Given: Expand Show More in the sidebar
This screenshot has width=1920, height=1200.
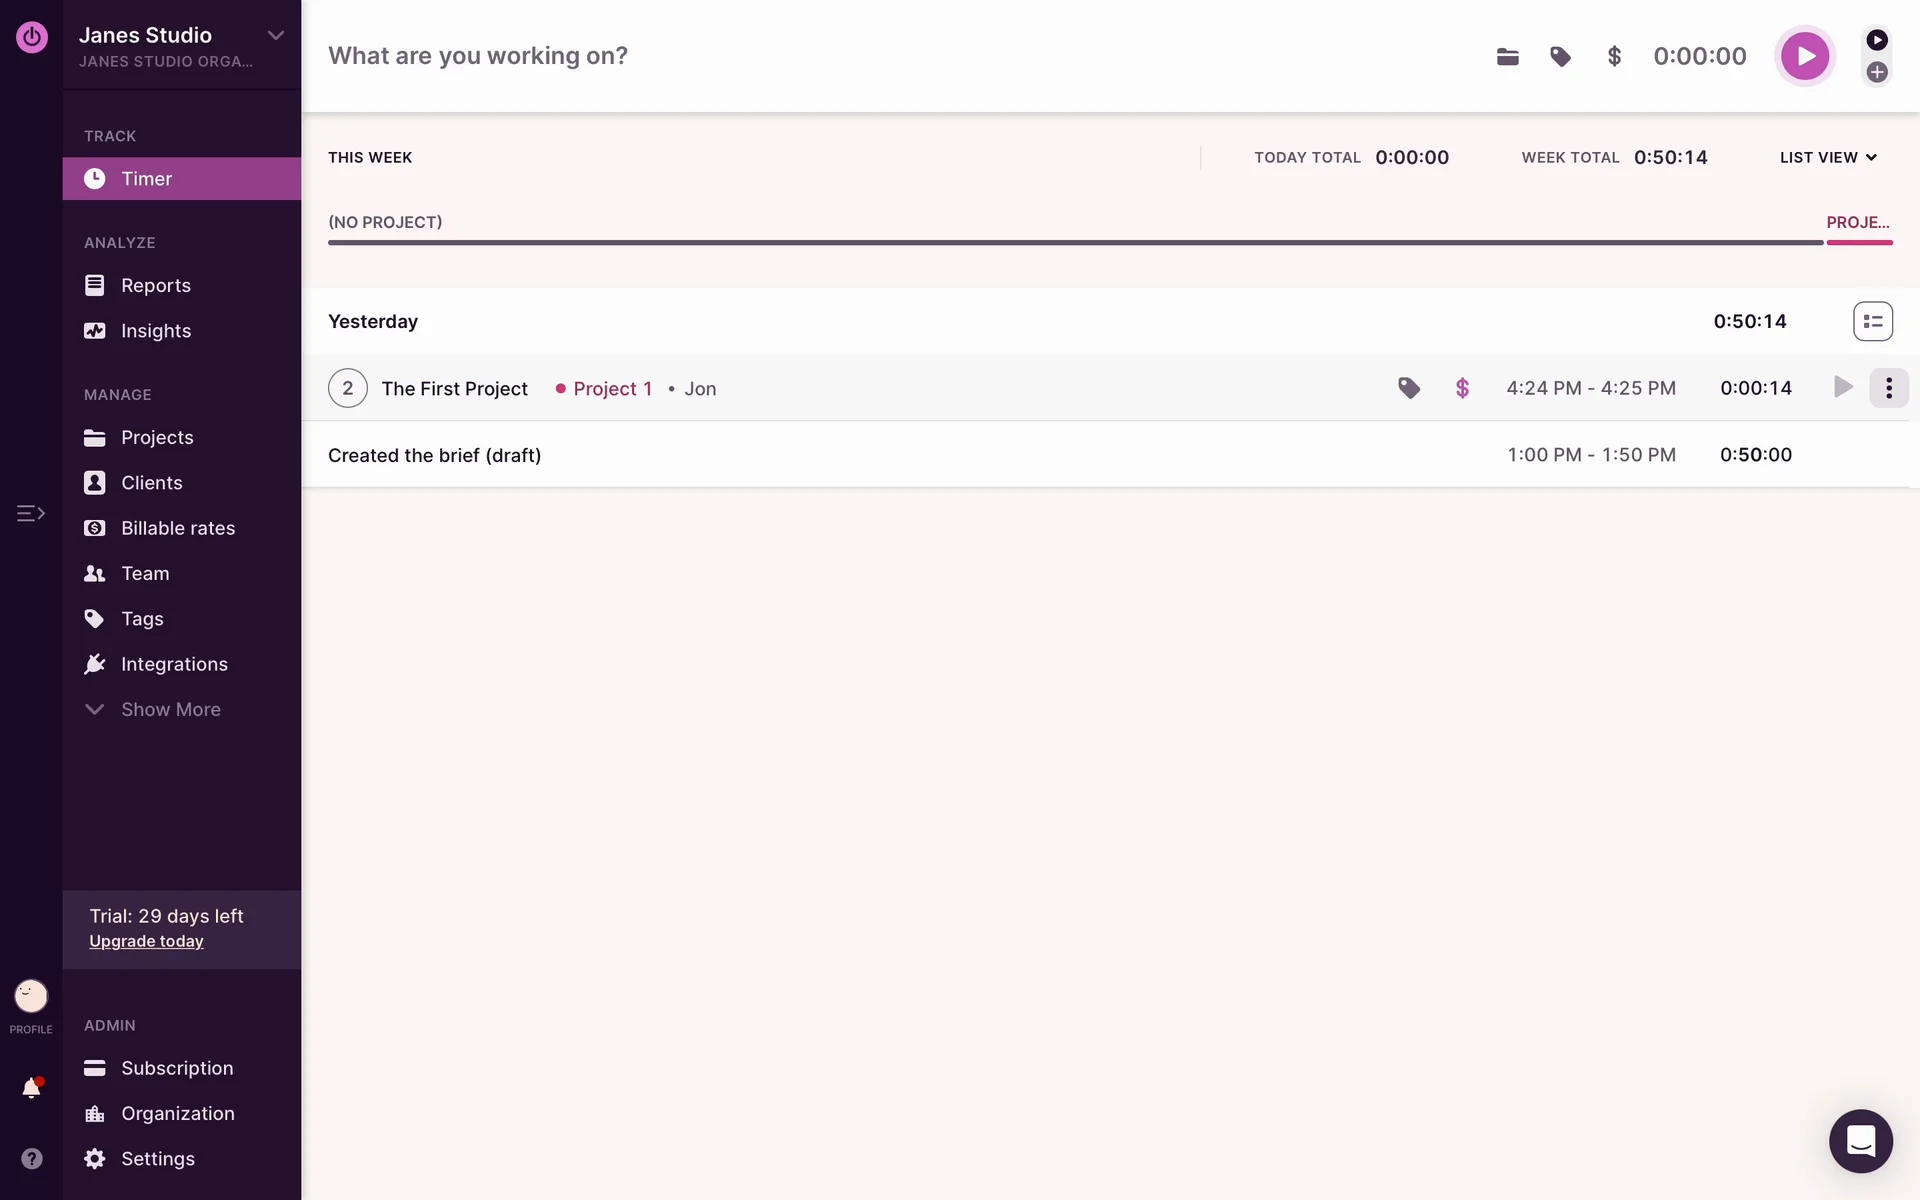Looking at the screenshot, I should point(170,709).
